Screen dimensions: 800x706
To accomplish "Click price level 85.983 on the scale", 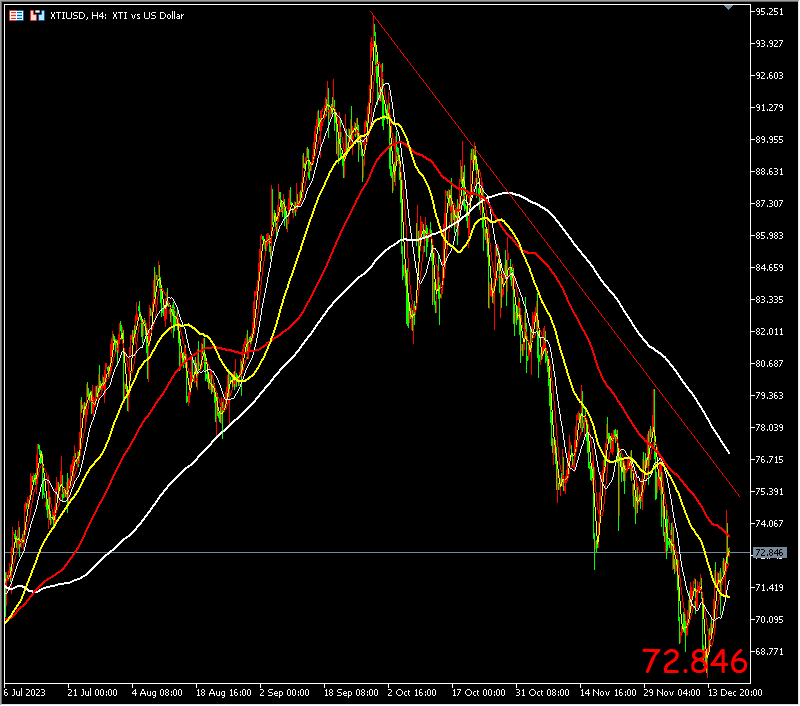I will click(x=769, y=236).
